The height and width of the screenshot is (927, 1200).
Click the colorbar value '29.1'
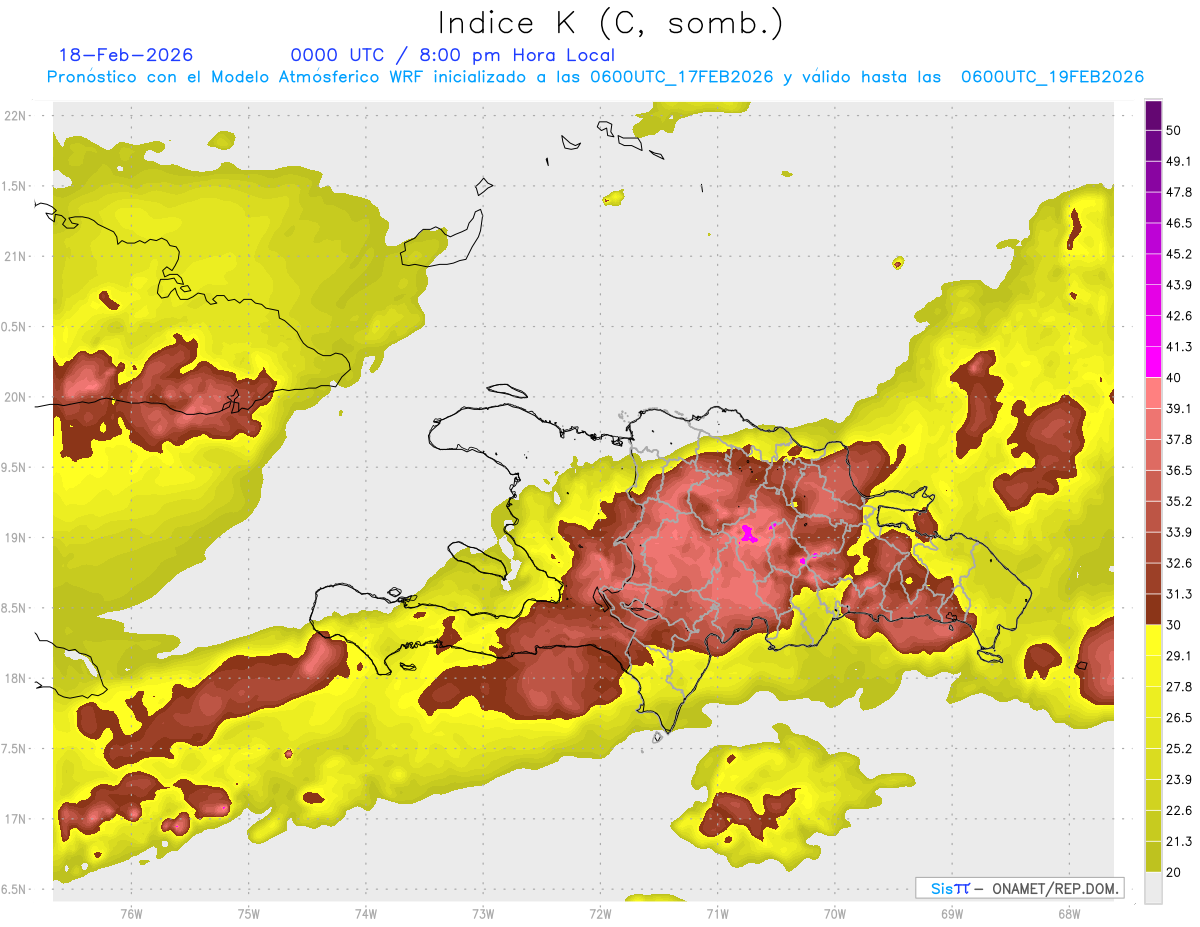click(x=1178, y=655)
